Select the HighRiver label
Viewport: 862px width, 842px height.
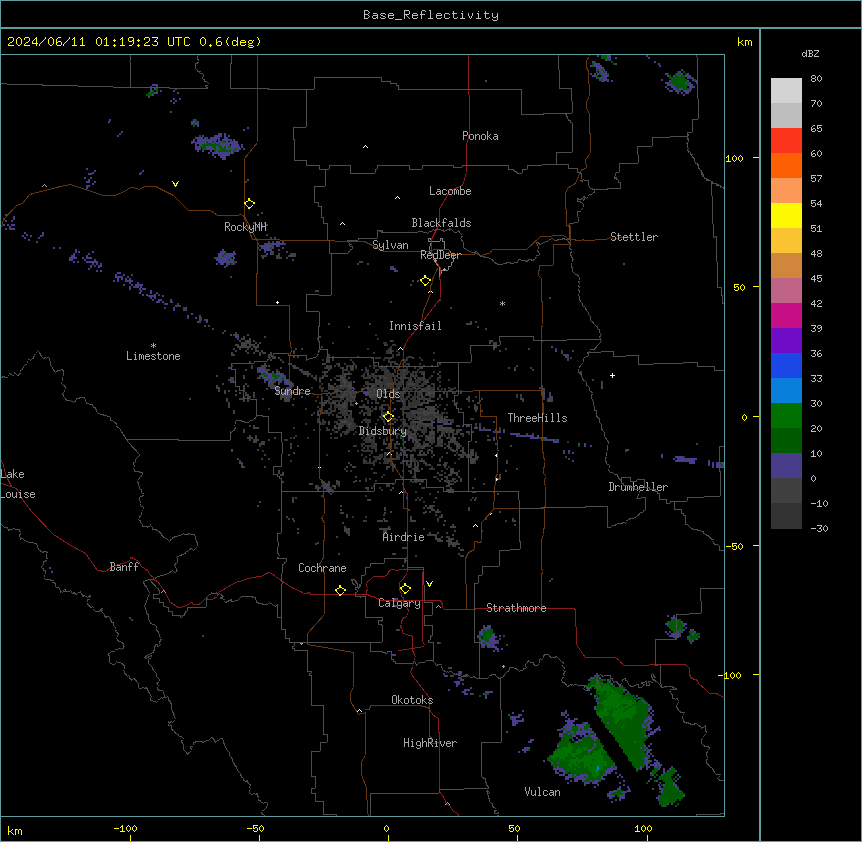(430, 743)
